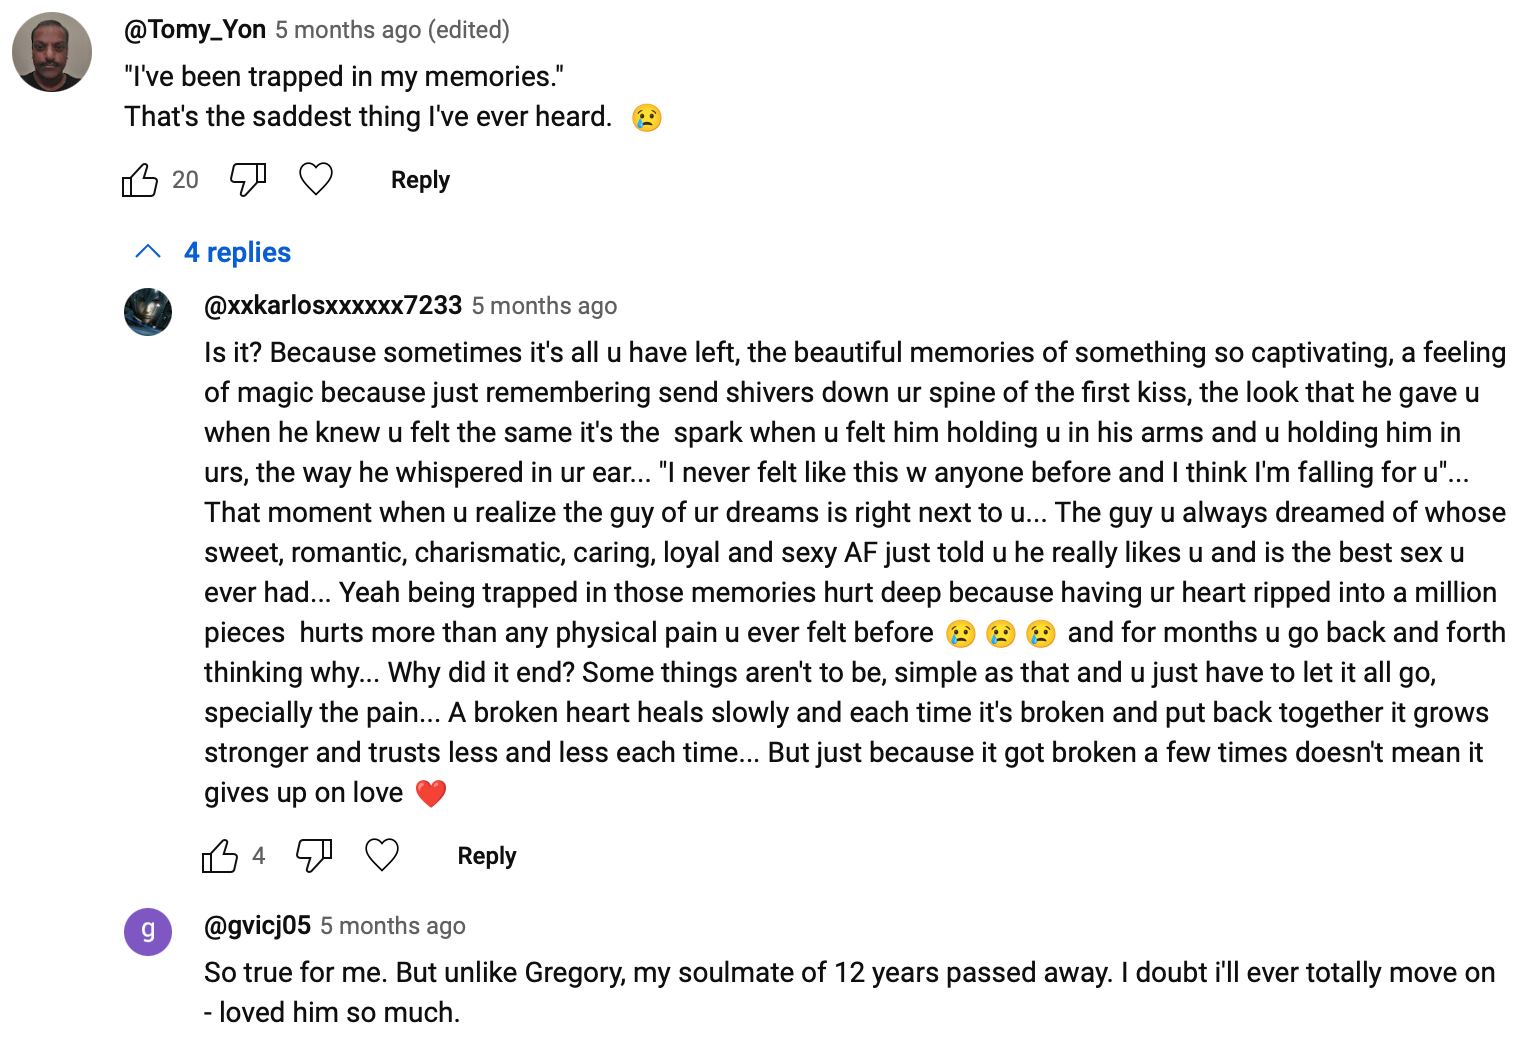
Task: Click @xxkarlosxxxxxx7233's "5 months ago" timestamp
Action: [544, 306]
